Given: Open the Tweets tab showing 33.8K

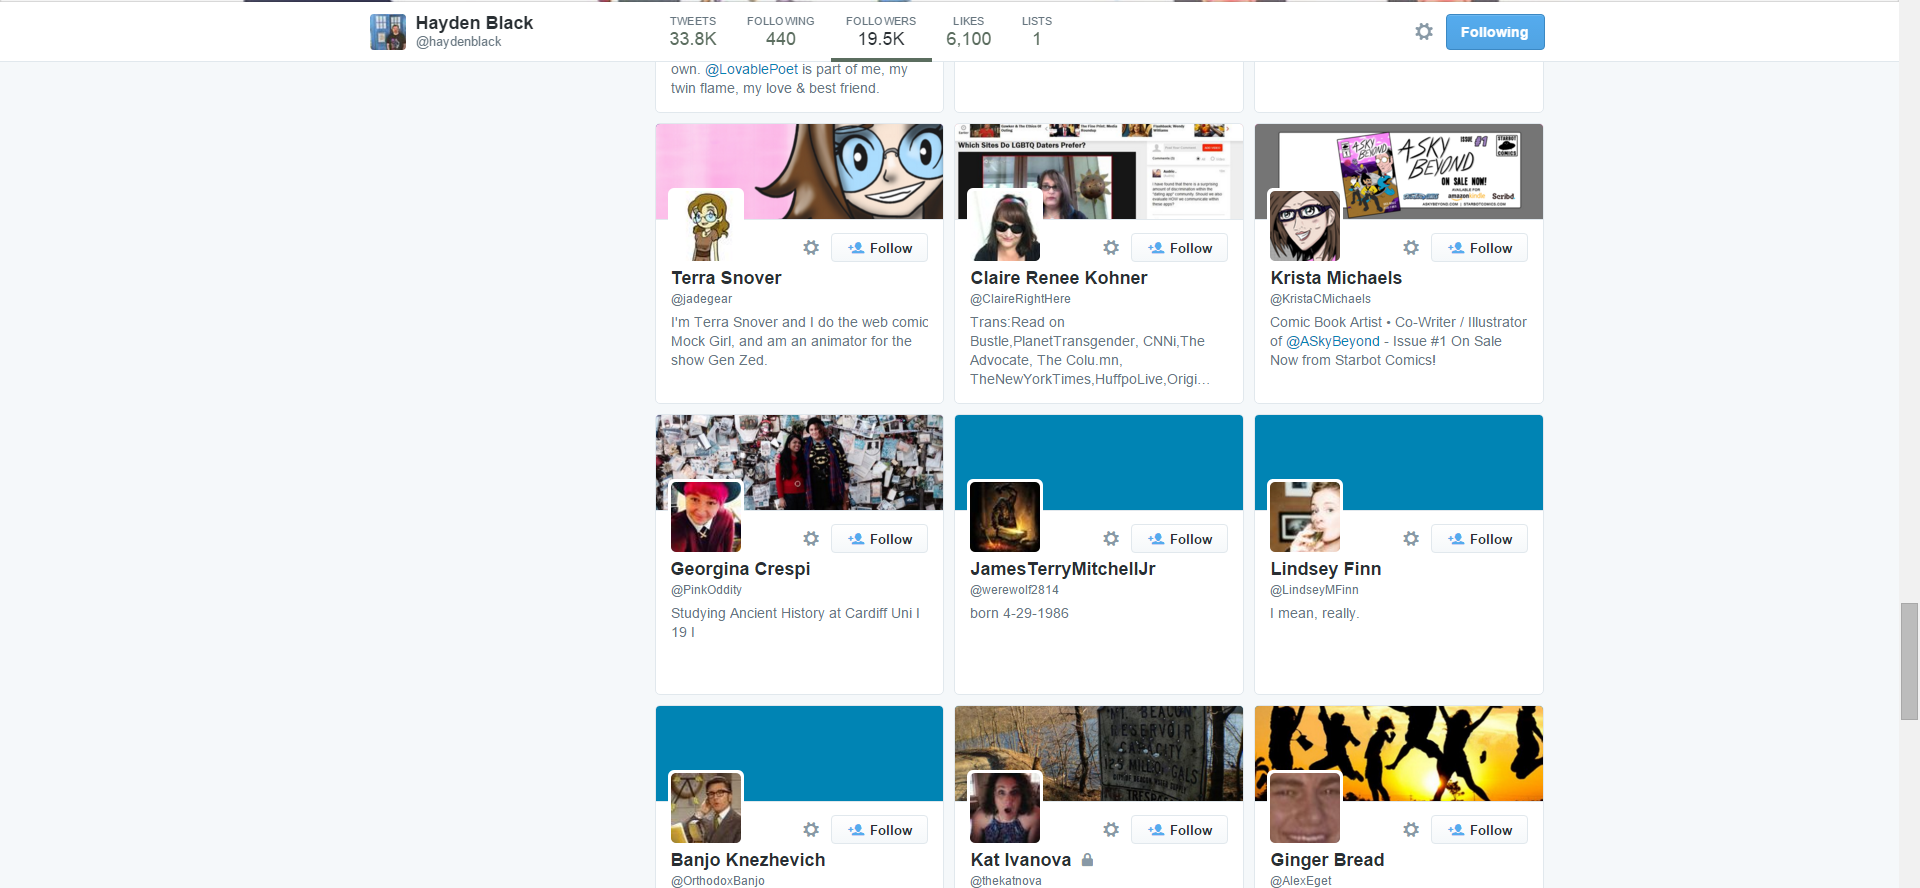Looking at the screenshot, I should point(693,32).
